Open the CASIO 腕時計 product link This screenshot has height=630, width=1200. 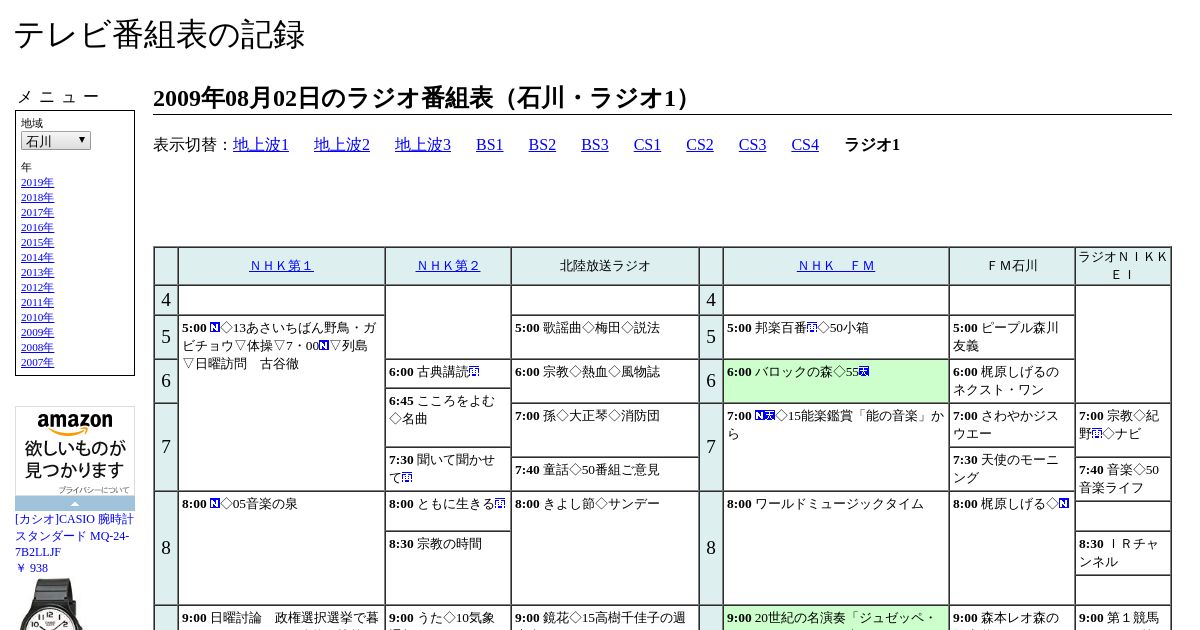74,535
